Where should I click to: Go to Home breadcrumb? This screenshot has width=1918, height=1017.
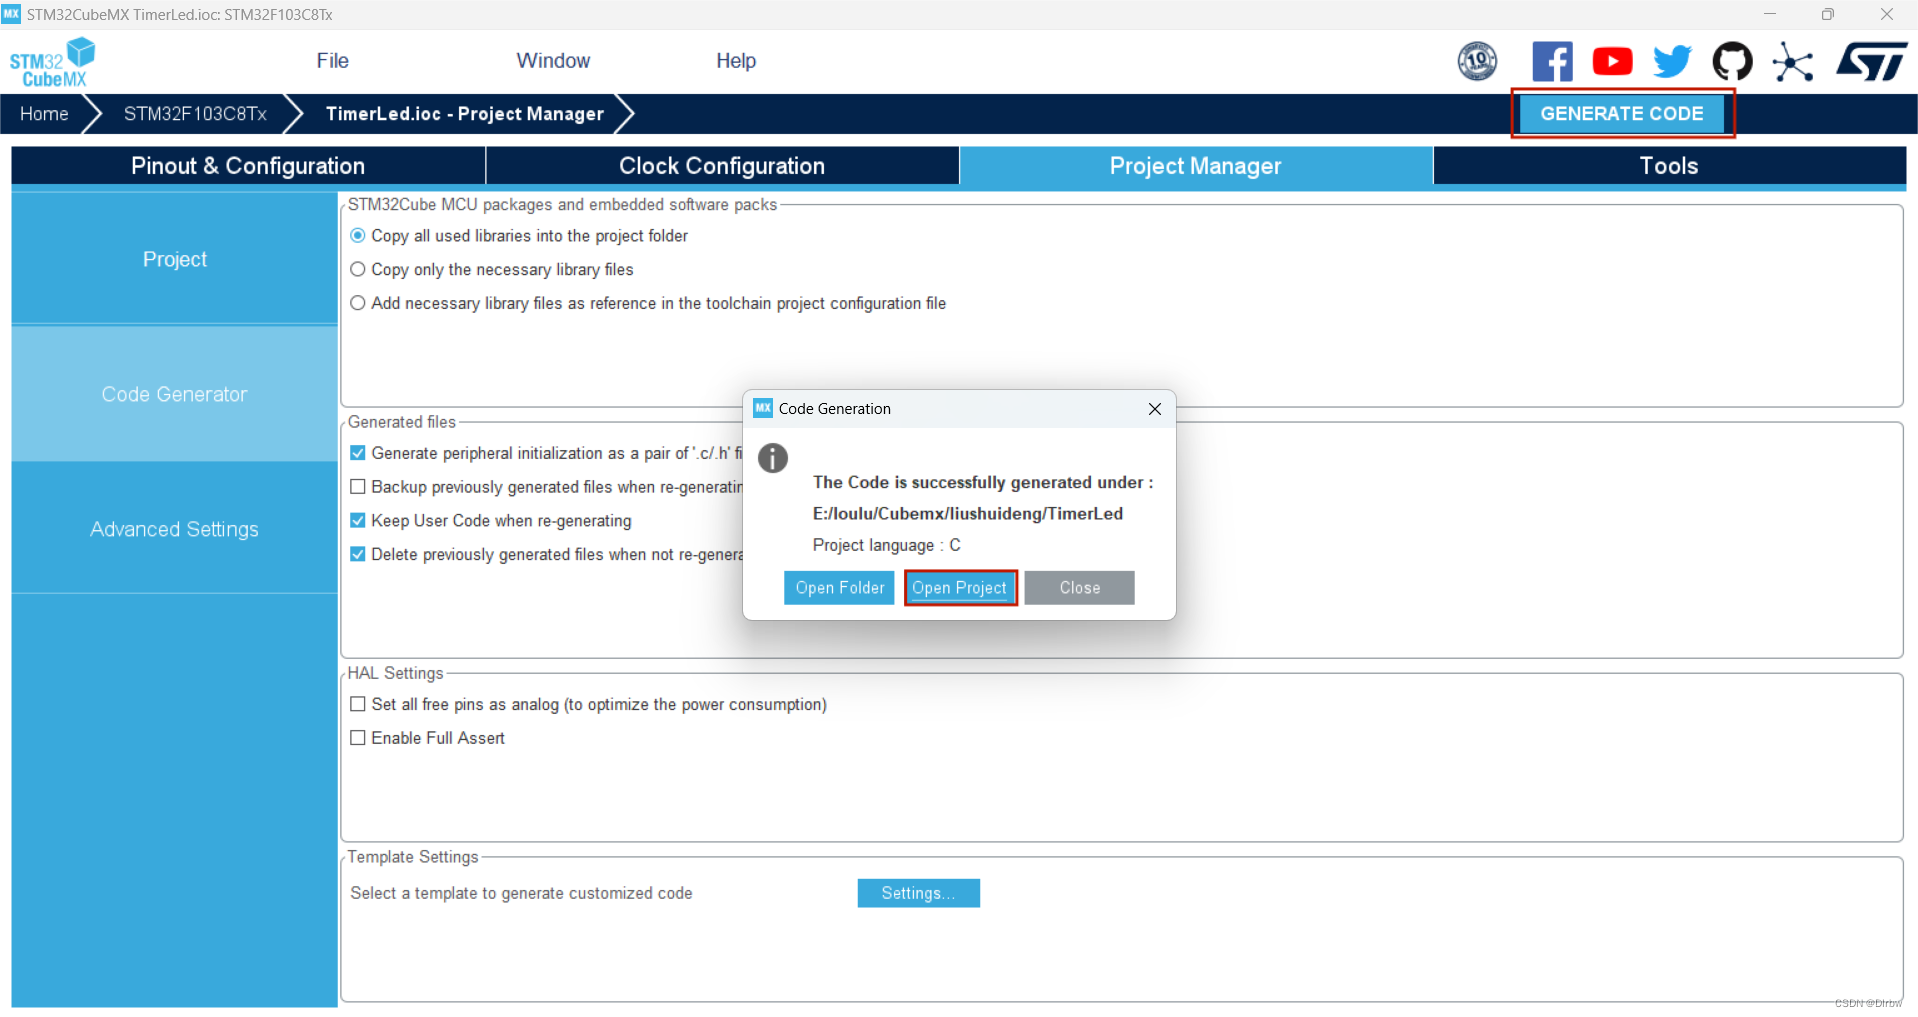44,114
